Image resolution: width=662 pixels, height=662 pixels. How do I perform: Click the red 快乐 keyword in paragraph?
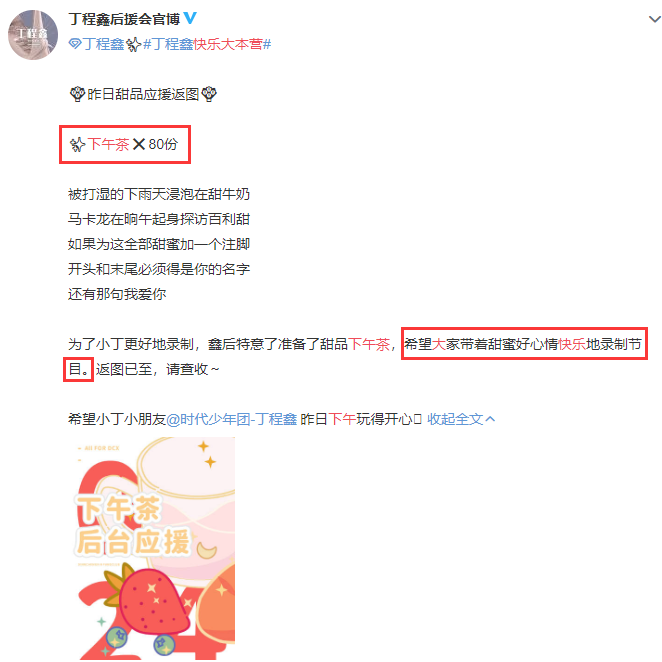point(572,344)
